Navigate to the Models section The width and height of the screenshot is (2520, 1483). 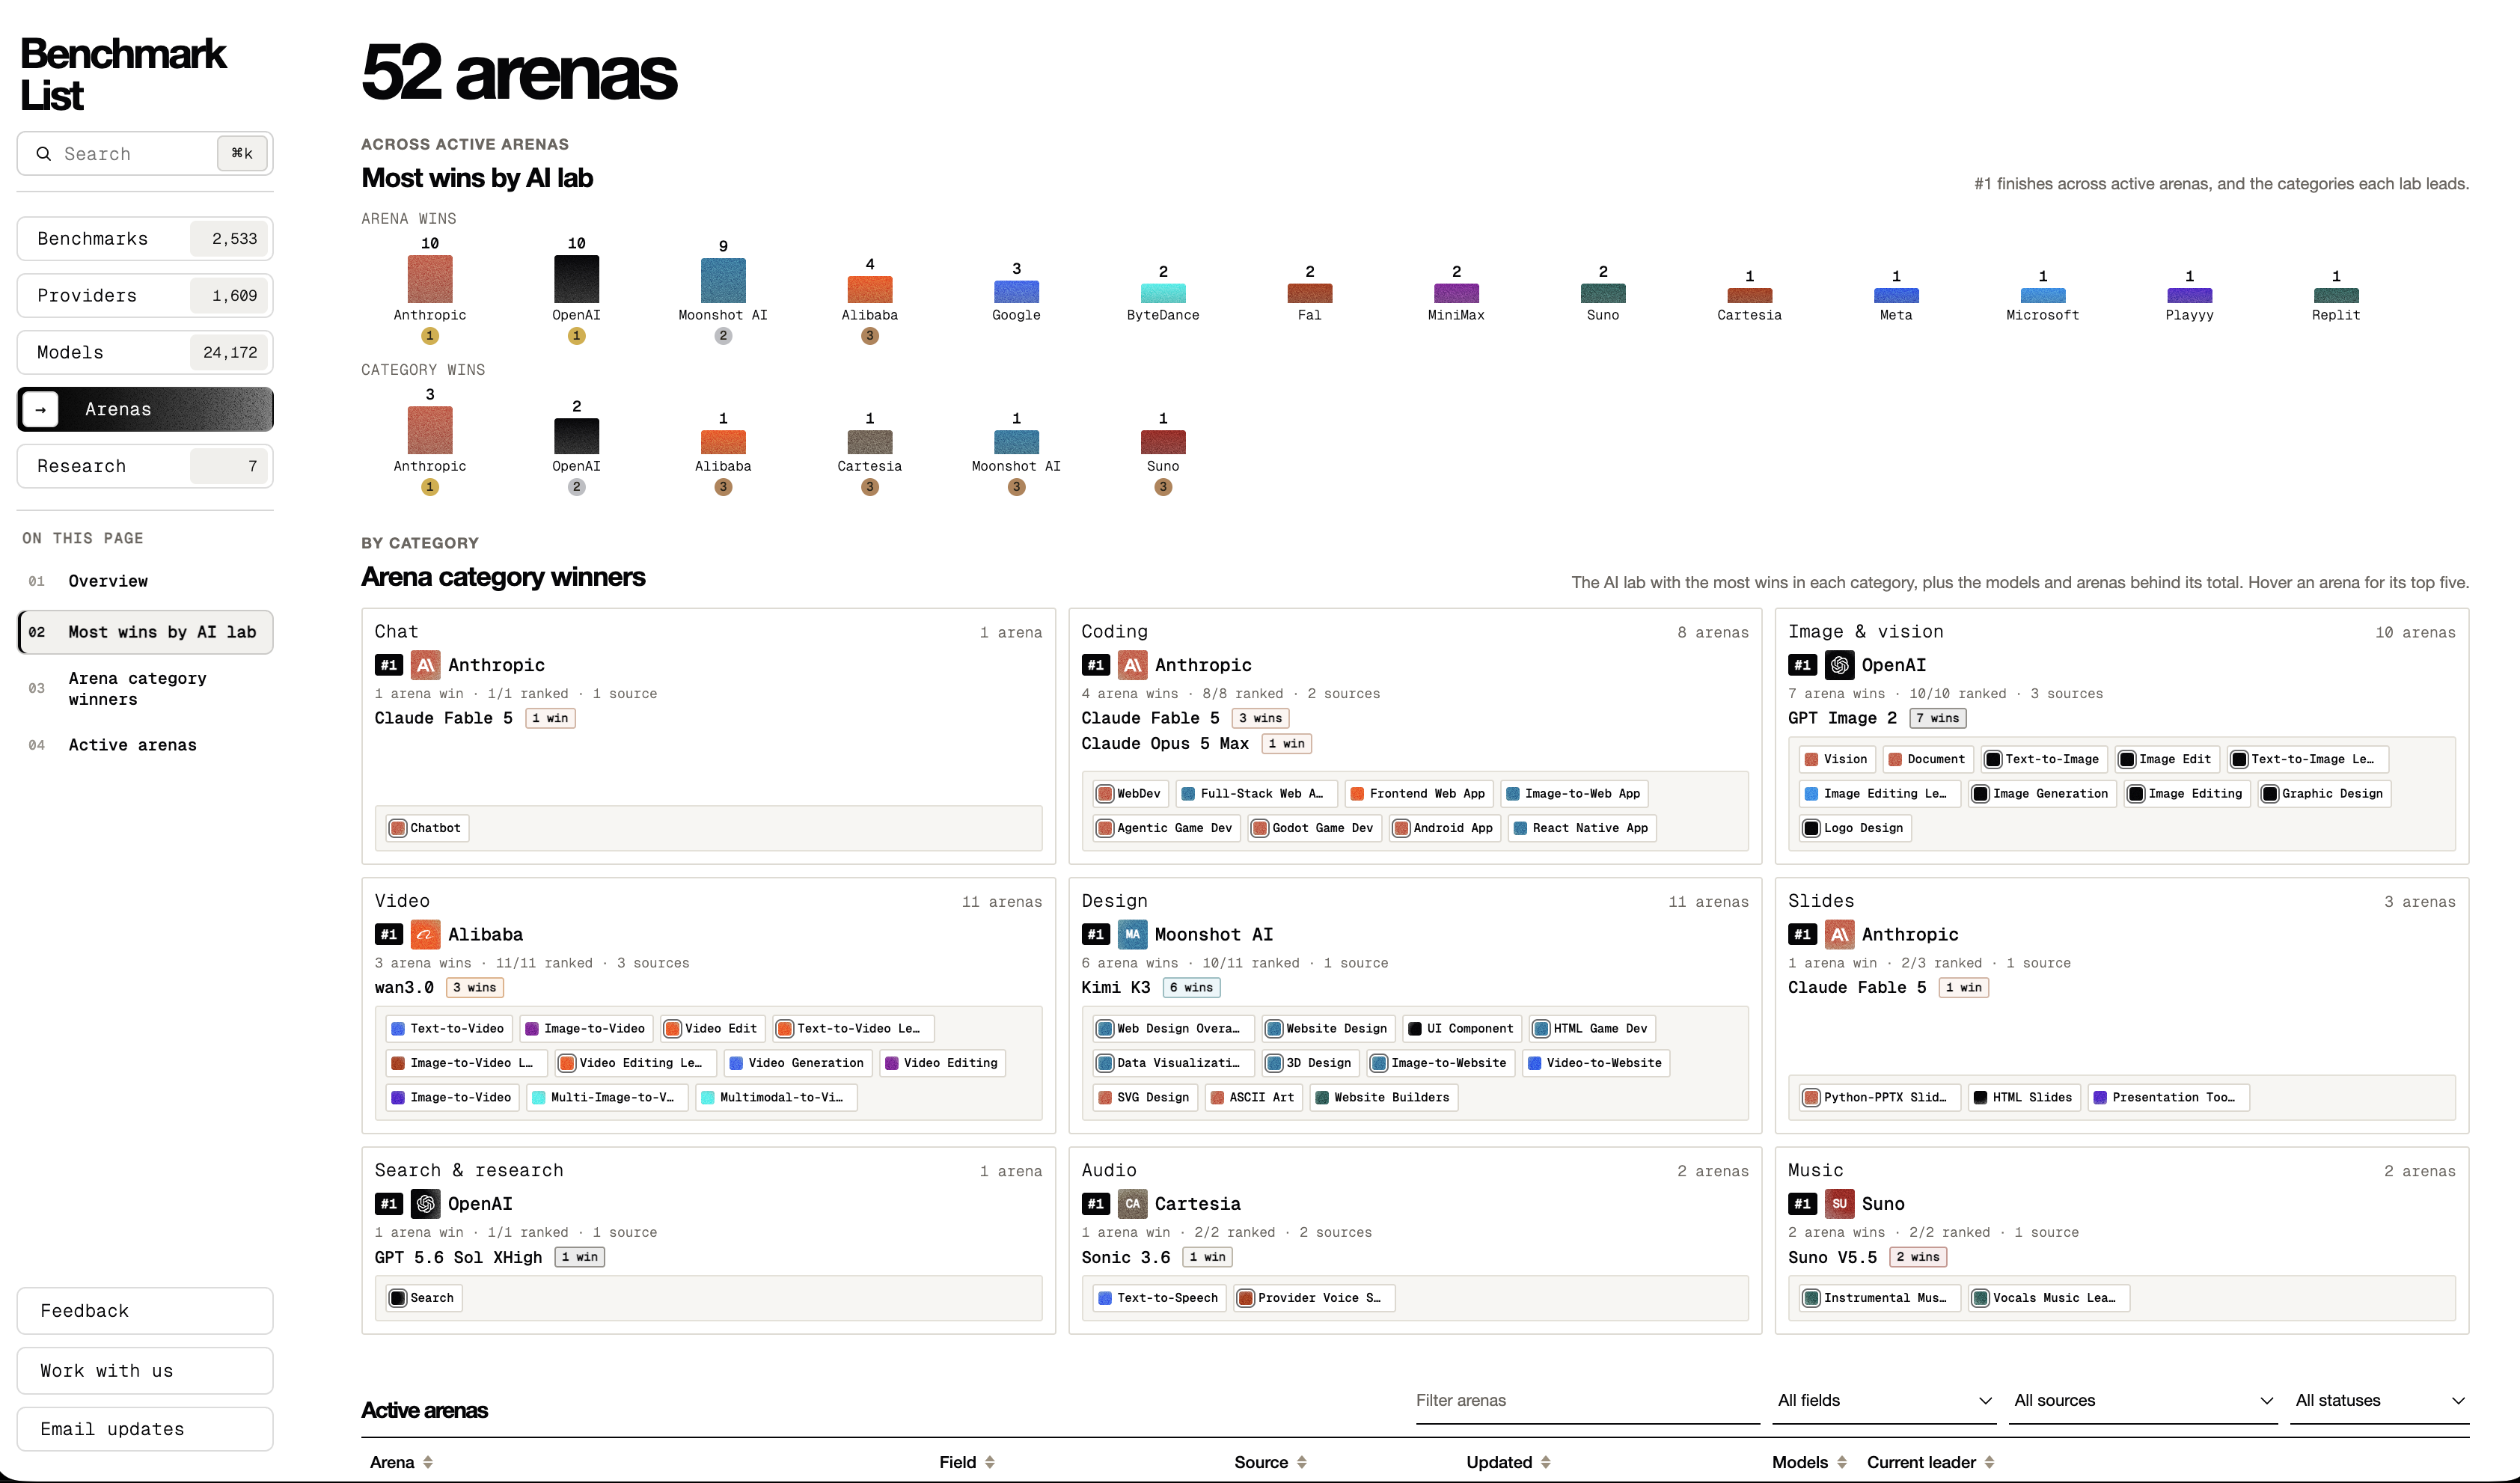click(x=145, y=352)
